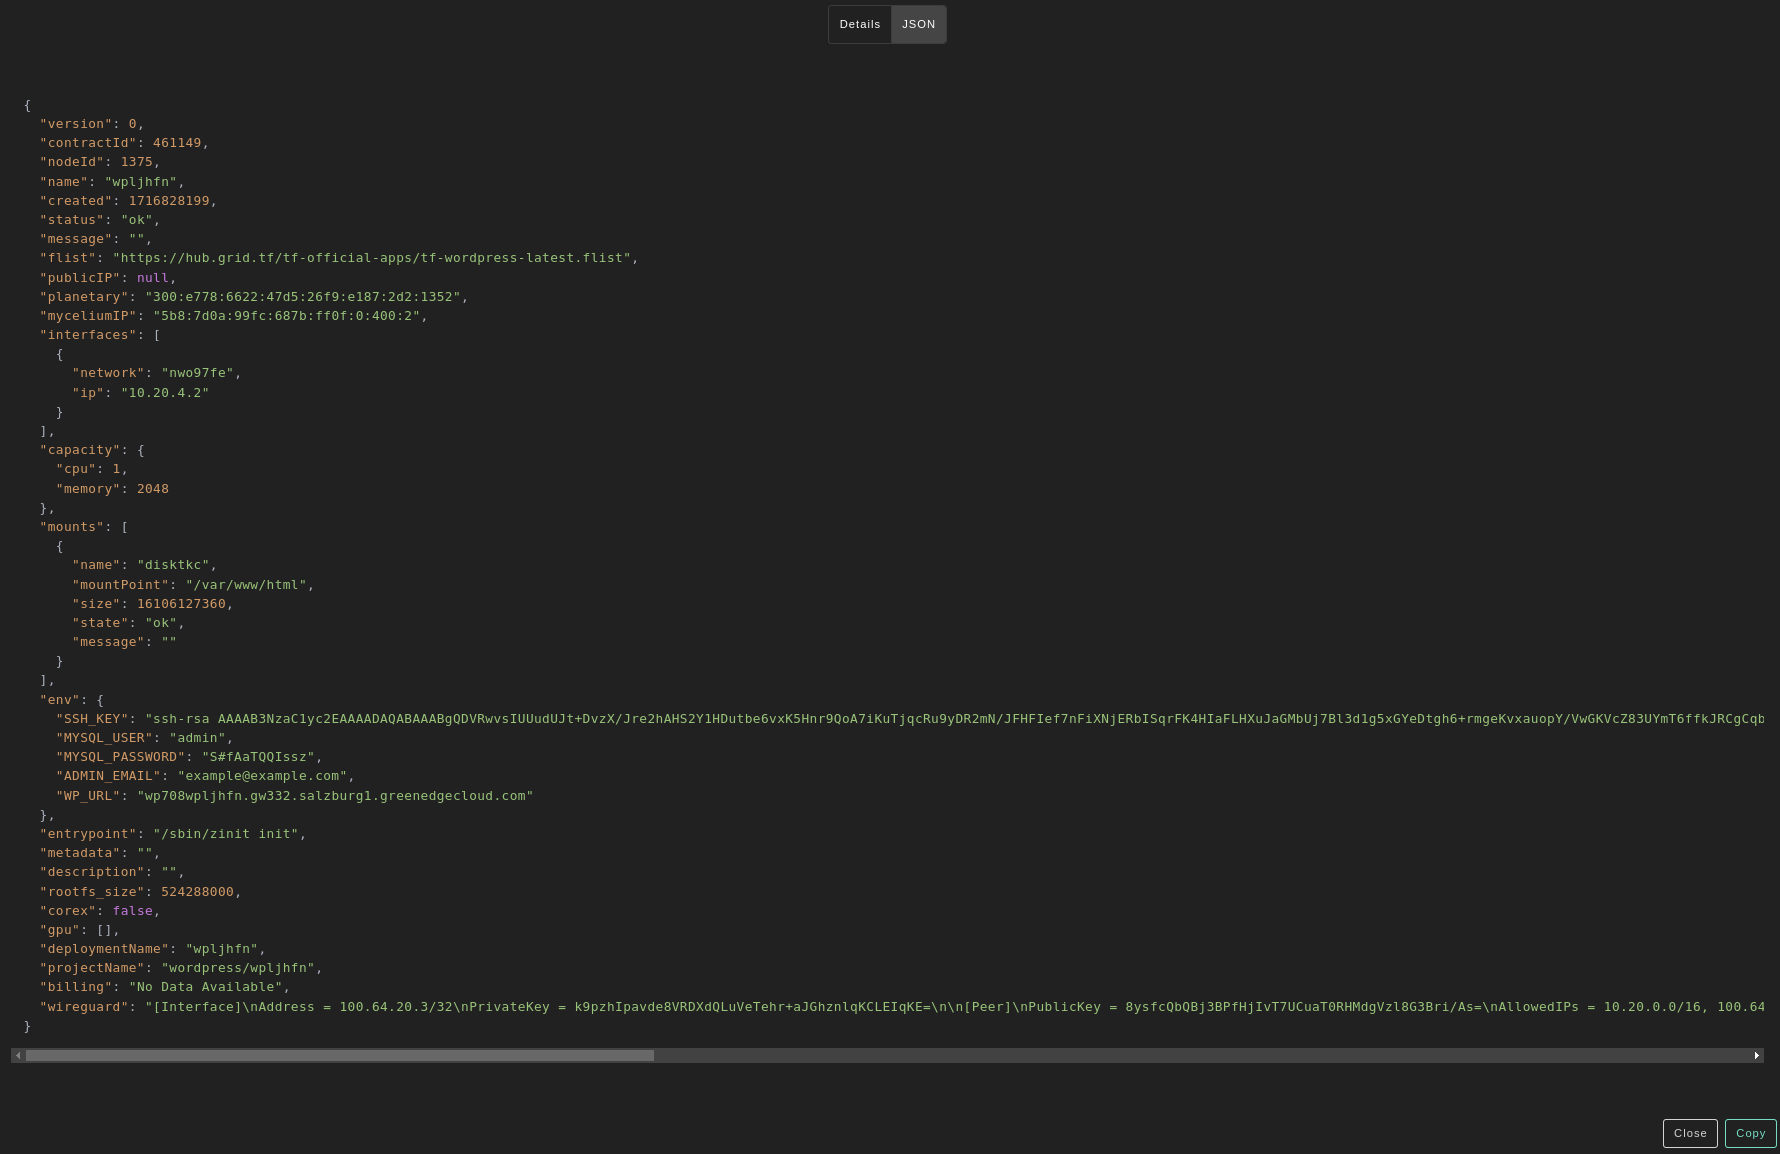The width and height of the screenshot is (1780, 1154).
Task: Click the horizontal scrollbar thumb
Action: pos(340,1056)
